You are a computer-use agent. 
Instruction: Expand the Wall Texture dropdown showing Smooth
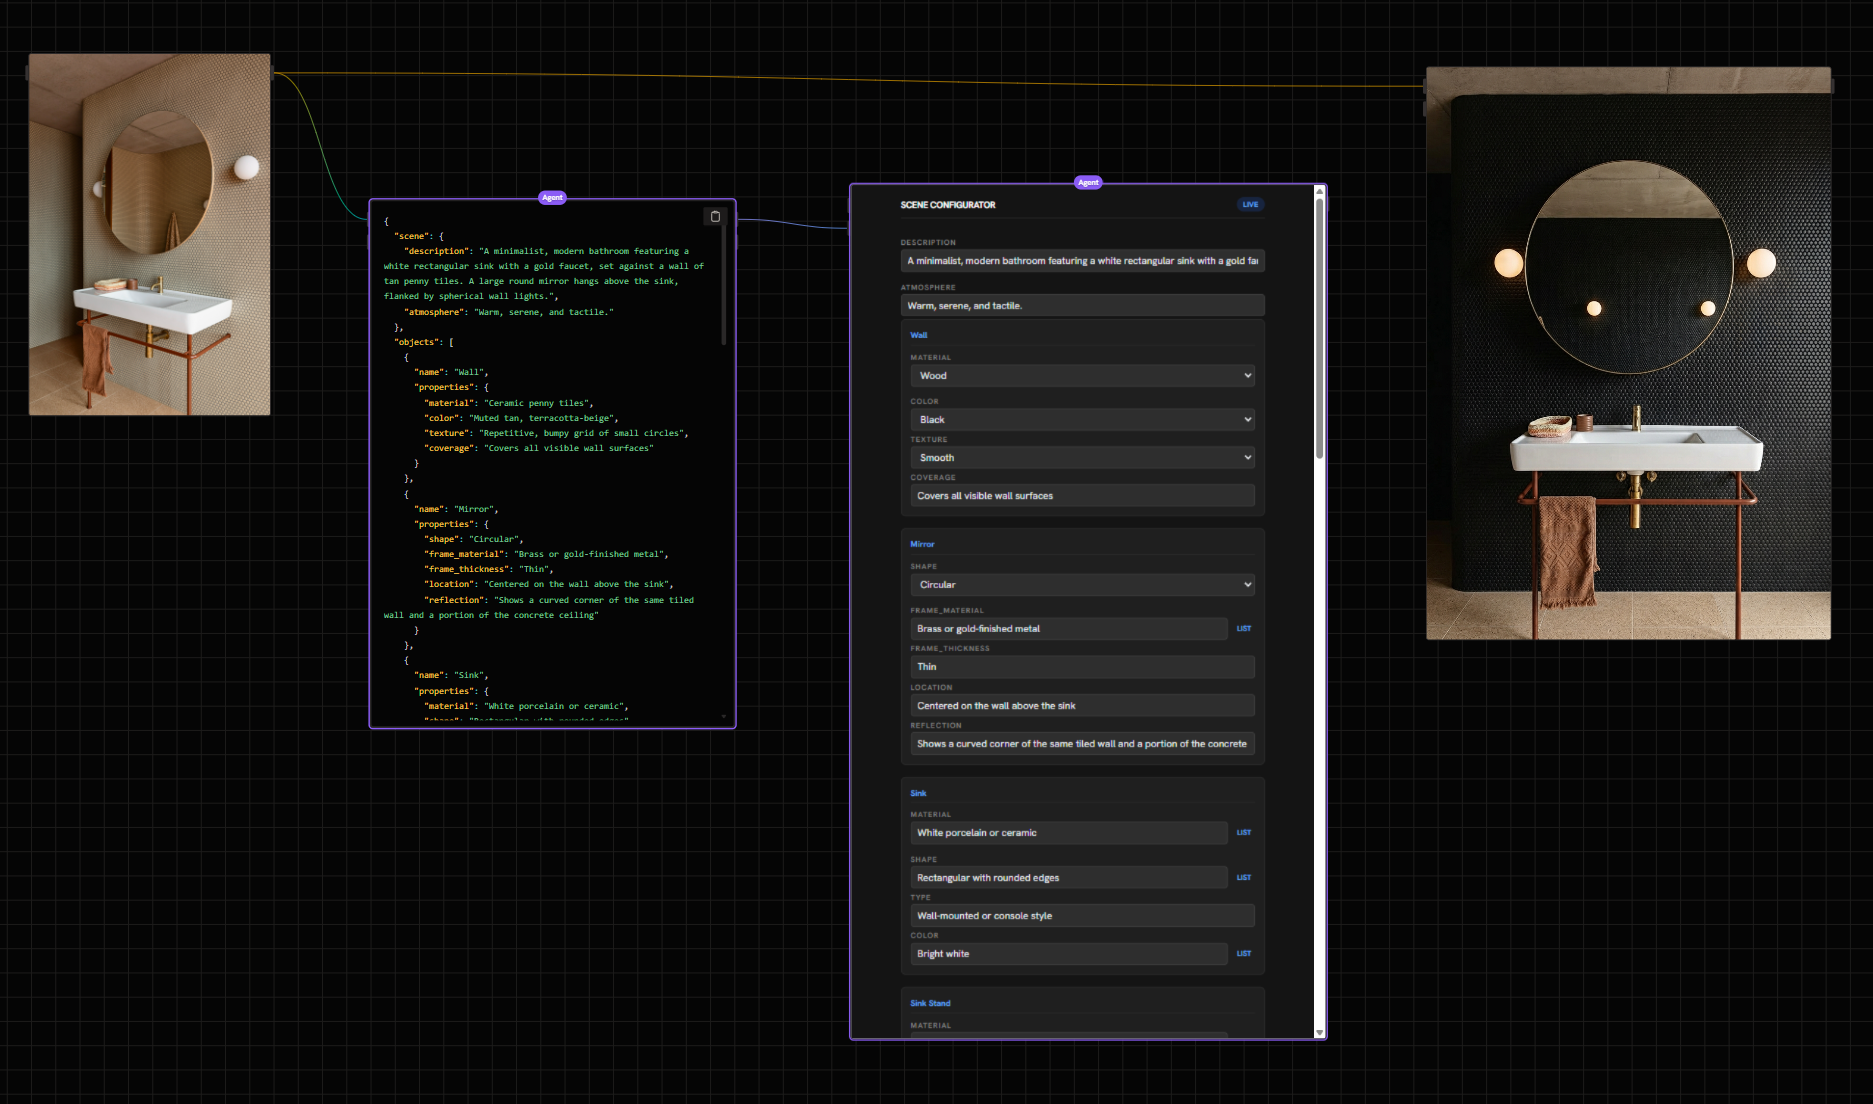1082,457
